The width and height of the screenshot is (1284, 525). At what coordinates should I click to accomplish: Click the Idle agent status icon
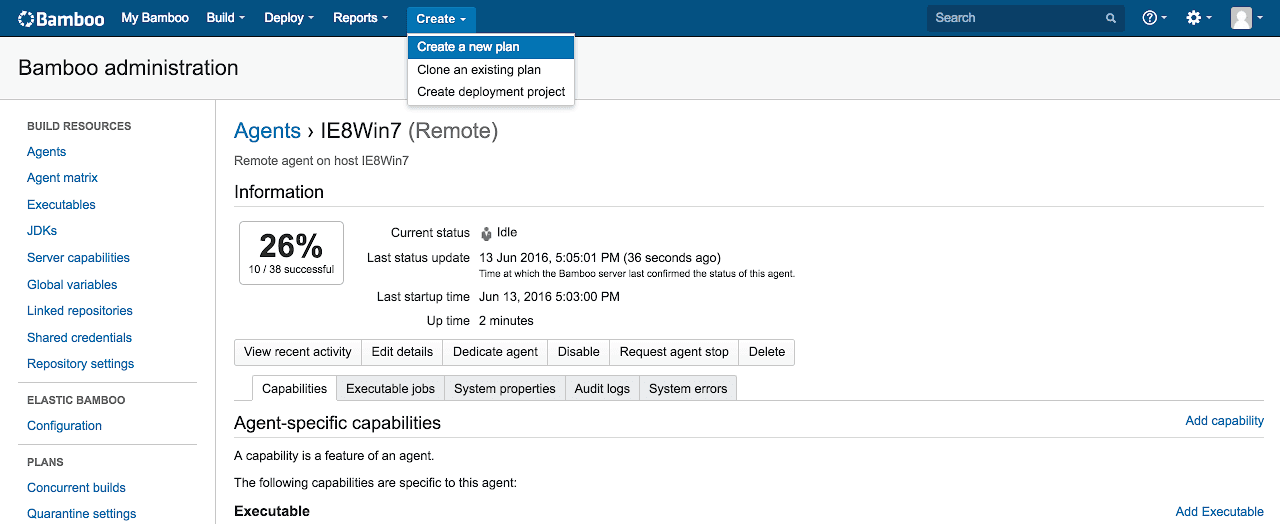tap(486, 233)
